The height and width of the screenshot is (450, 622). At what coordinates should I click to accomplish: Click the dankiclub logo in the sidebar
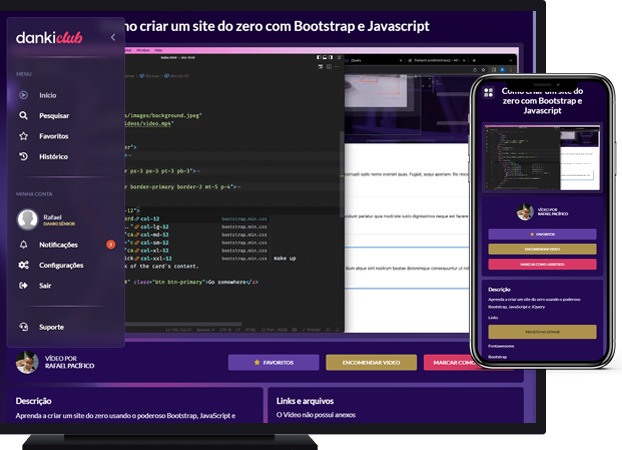(x=49, y=37)
